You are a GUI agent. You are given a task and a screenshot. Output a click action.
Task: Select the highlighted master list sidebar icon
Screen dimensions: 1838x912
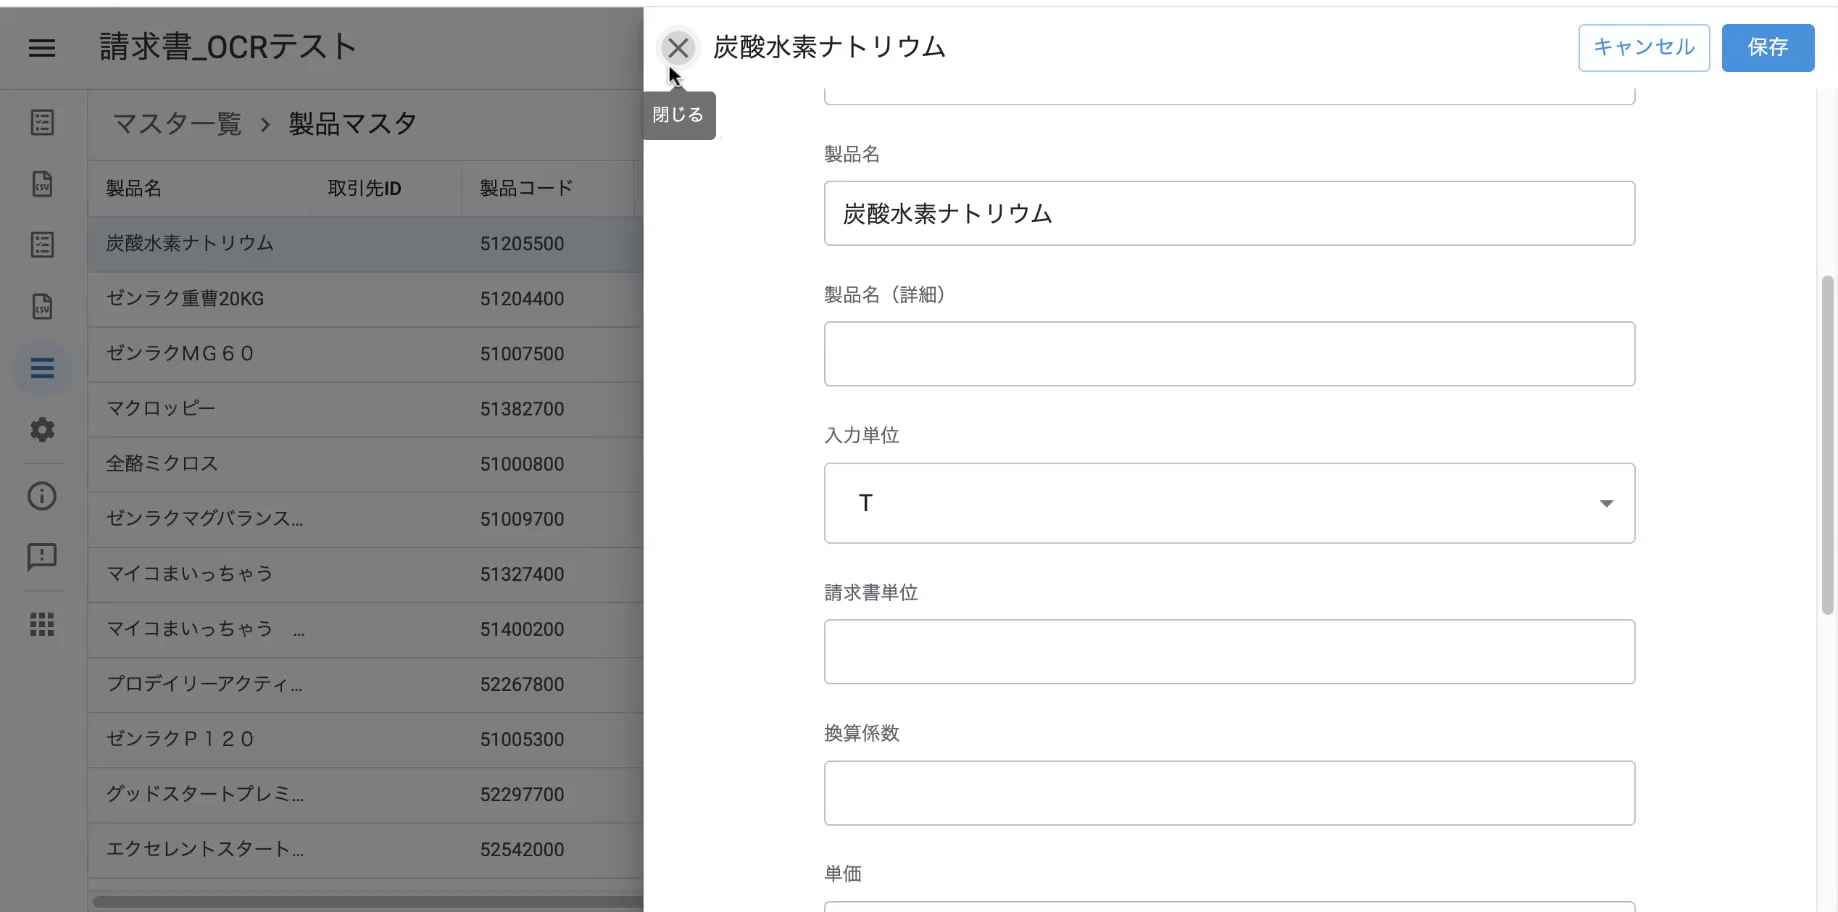click(42, 368)
